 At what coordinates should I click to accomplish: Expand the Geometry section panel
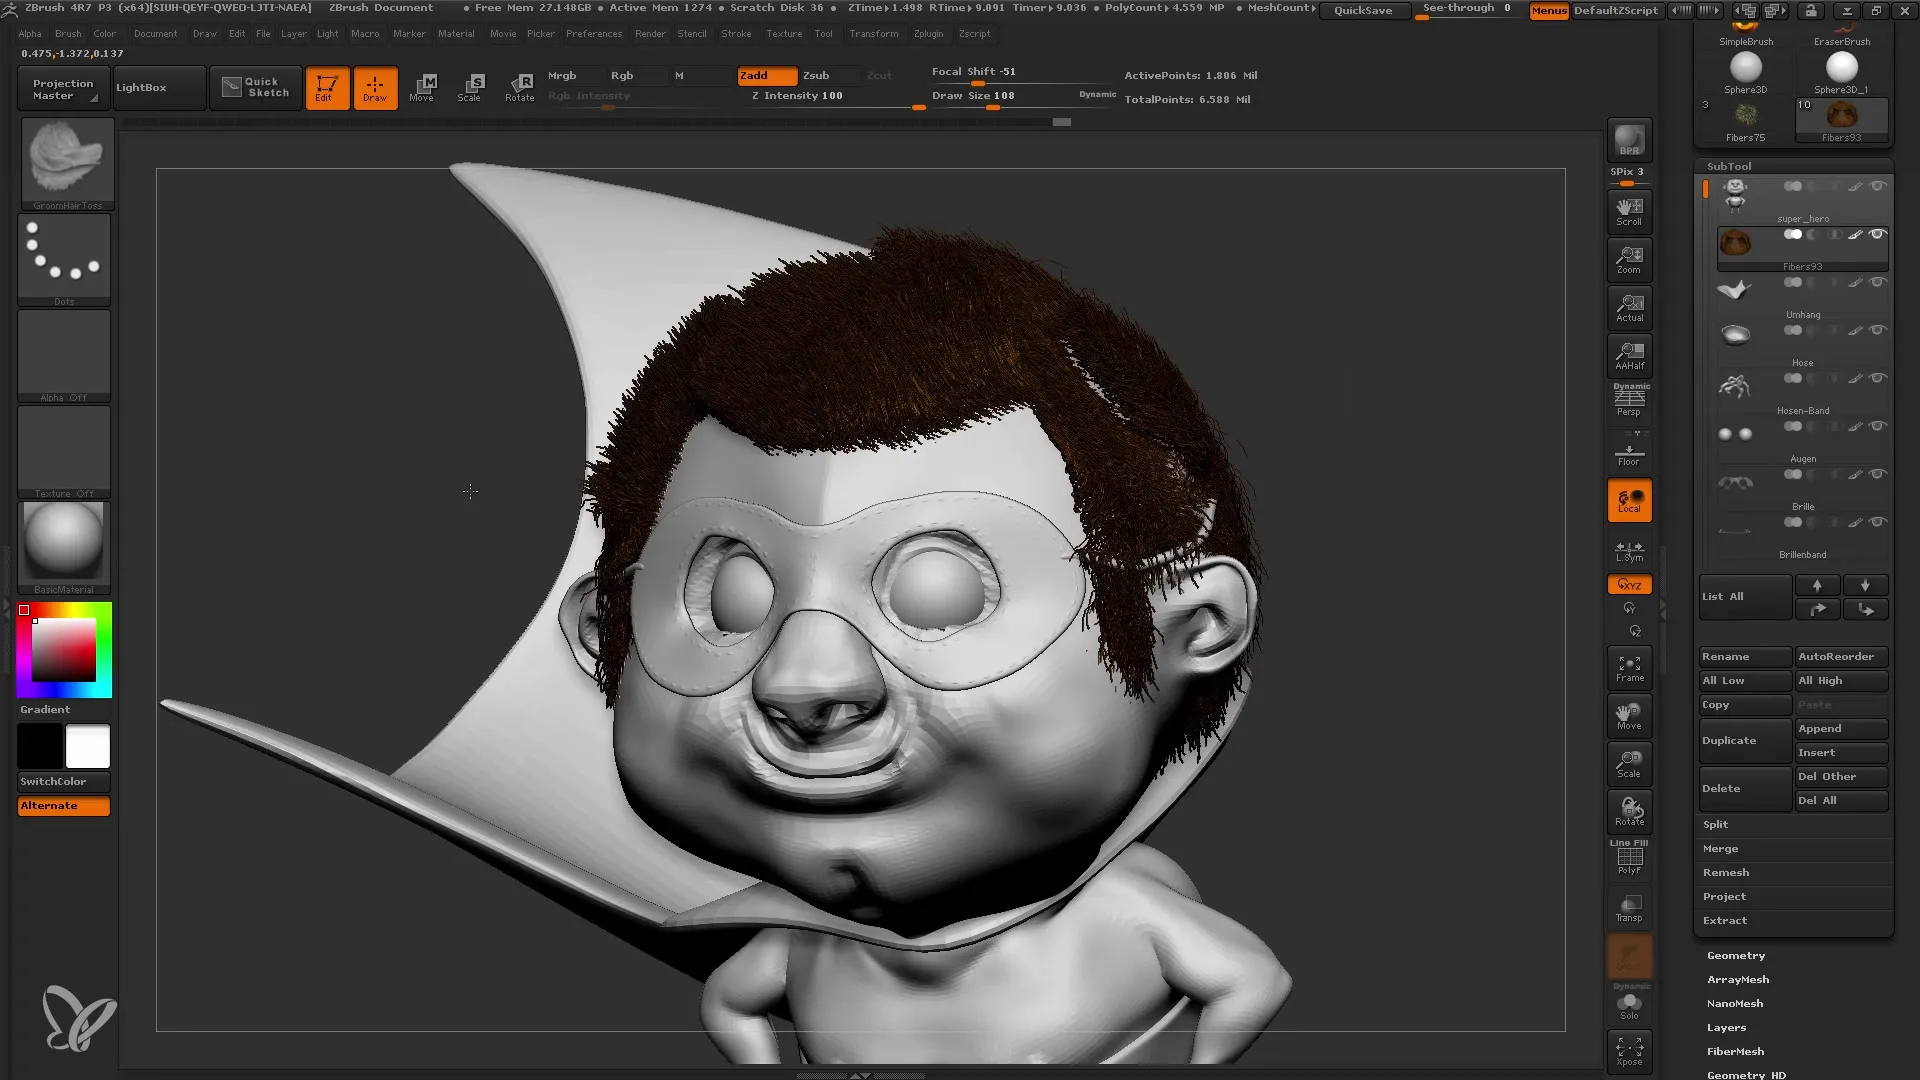pyautogui.click(x=1735, y=955)
